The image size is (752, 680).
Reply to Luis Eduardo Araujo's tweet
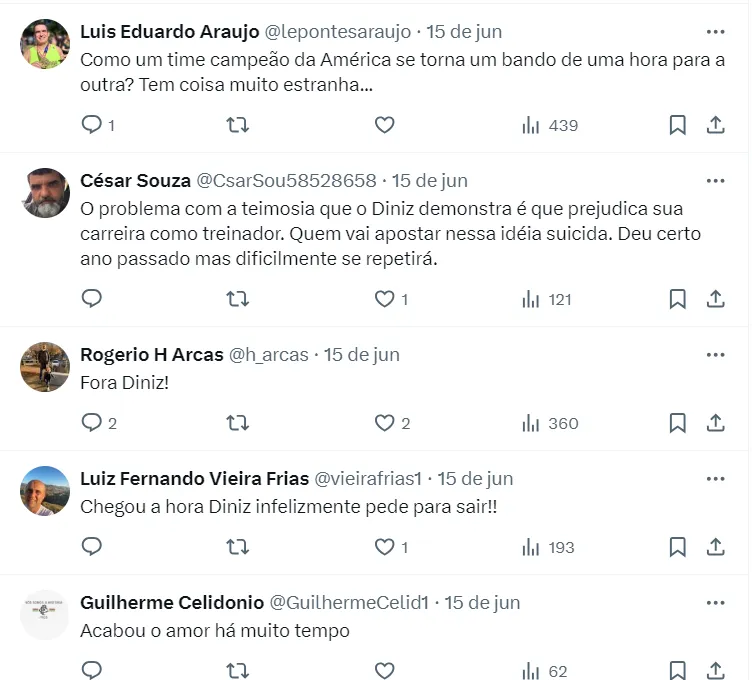tap(92, 125)
